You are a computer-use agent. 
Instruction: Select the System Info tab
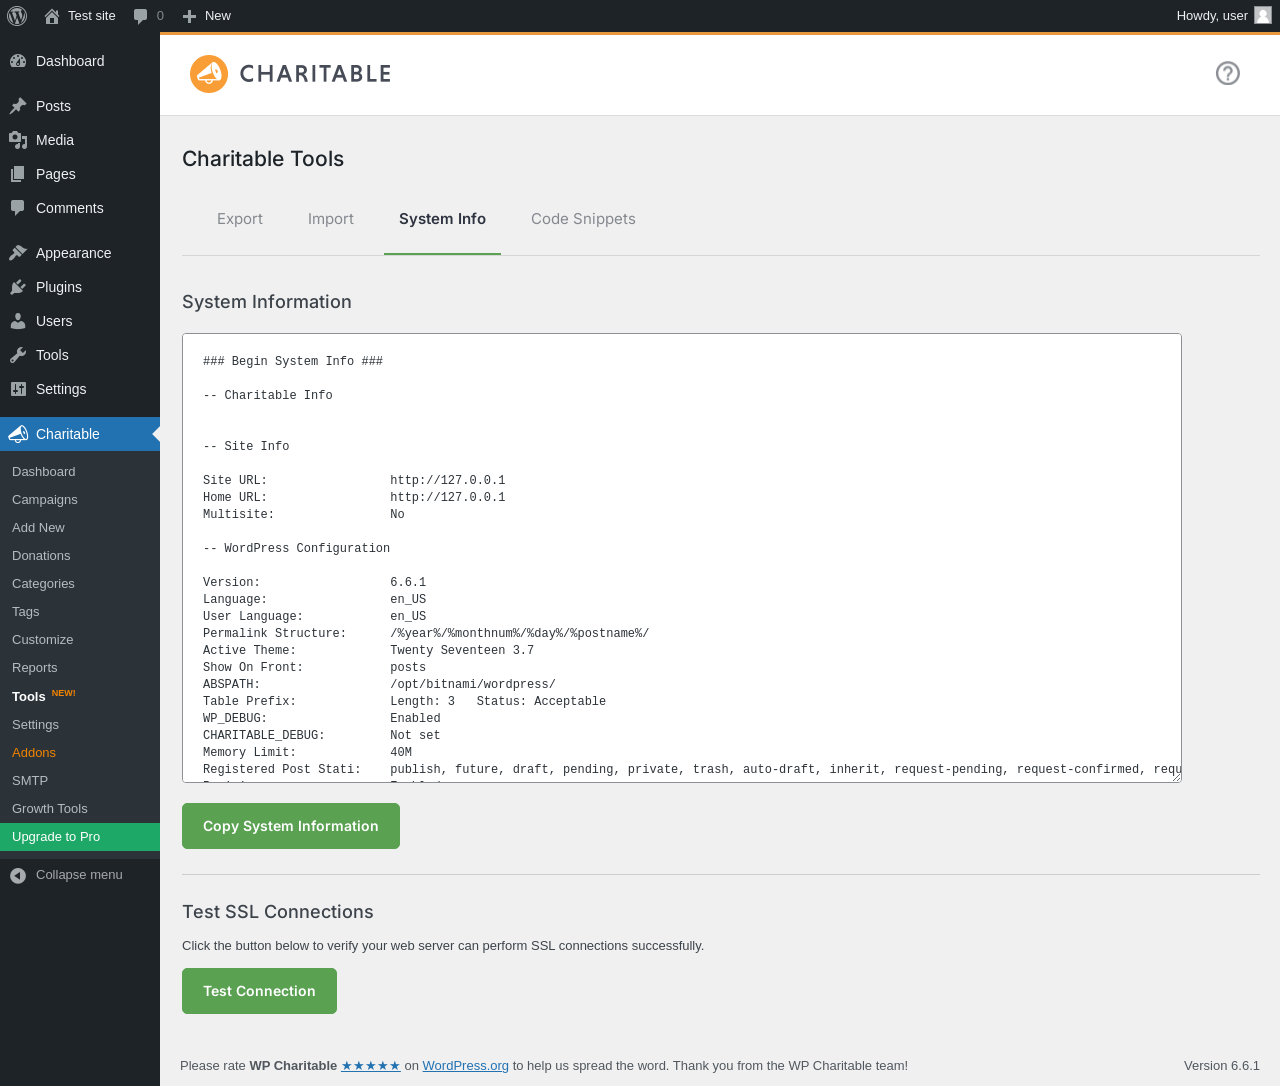442,219
